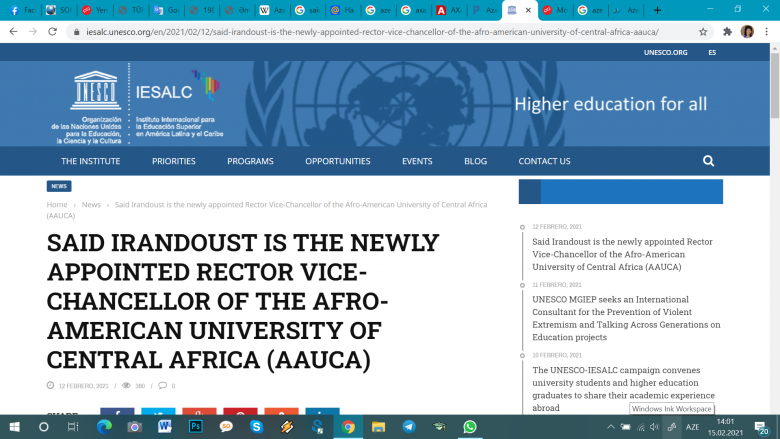Image resolution: width=780 pixels, height=439 pixels.
Task: Reload the current page
Action: 52,31
